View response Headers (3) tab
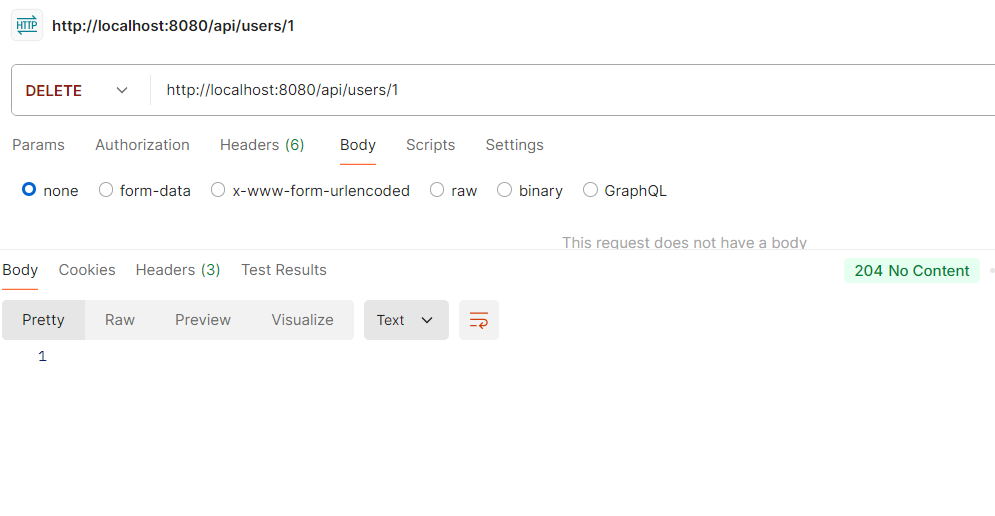Screen dimensions: 995x516 coord(178,270)
